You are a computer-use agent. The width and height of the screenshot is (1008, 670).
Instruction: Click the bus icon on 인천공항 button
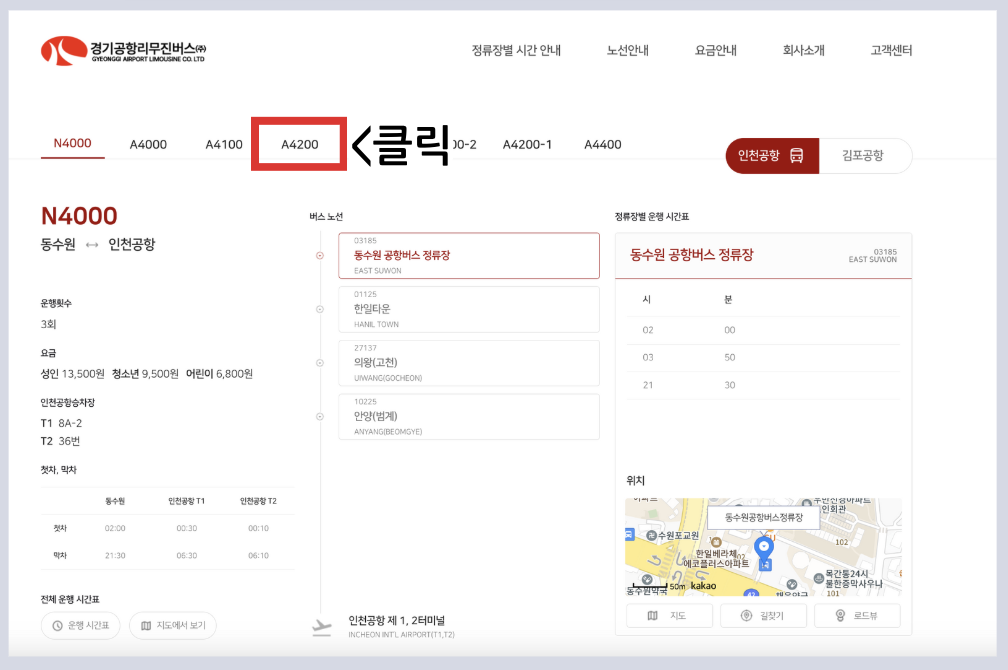tap(795, 156)
